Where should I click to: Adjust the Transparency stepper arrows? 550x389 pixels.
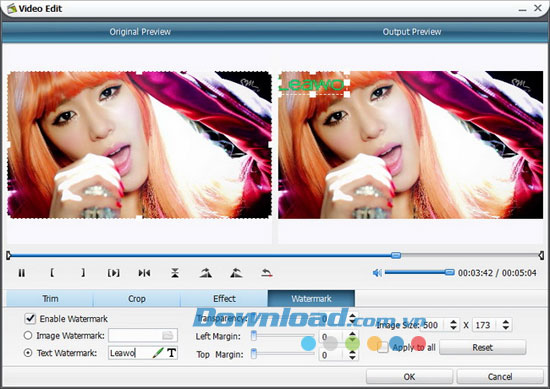pos(353,318)
